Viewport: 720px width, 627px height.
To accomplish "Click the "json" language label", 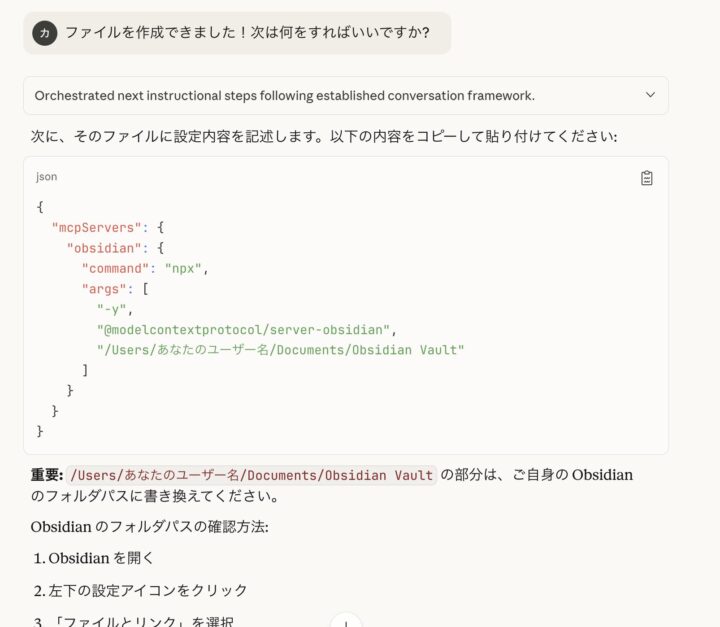I will click(x=47, y=177).
